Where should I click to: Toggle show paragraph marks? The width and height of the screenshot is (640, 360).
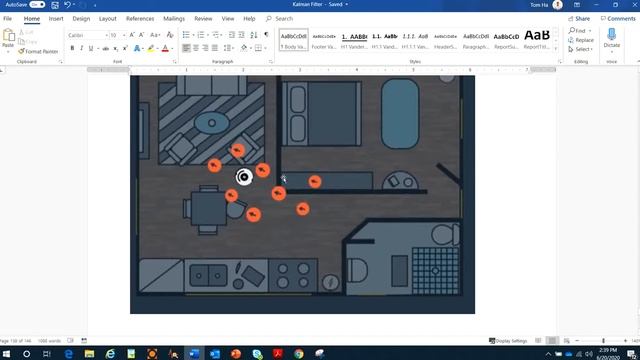[x=267, y=35]
